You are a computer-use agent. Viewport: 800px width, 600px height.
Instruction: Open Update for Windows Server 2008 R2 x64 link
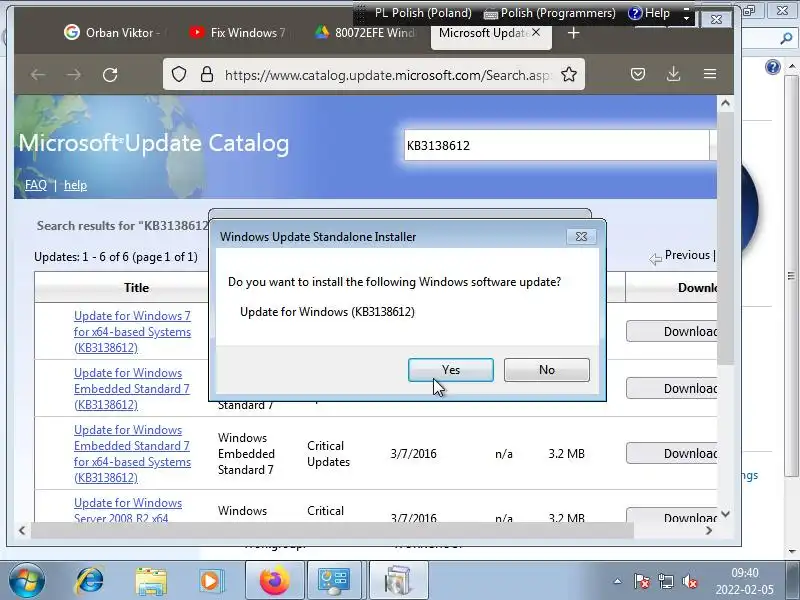(128, 510)
